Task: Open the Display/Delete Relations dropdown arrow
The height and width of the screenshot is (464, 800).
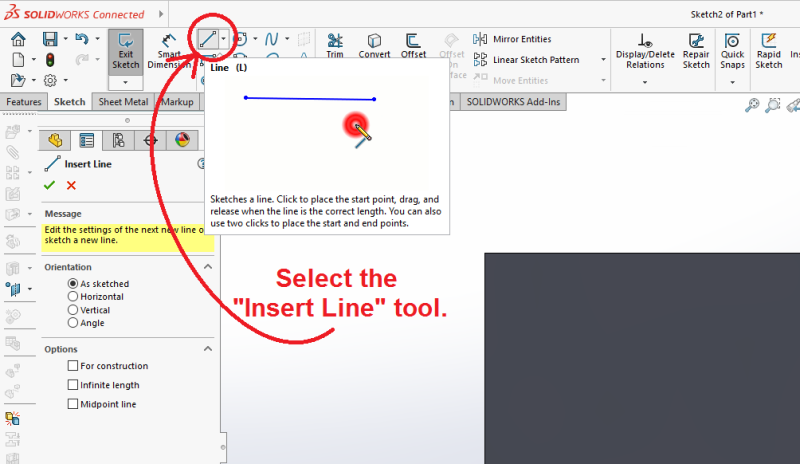Action: tap(645, 82)
